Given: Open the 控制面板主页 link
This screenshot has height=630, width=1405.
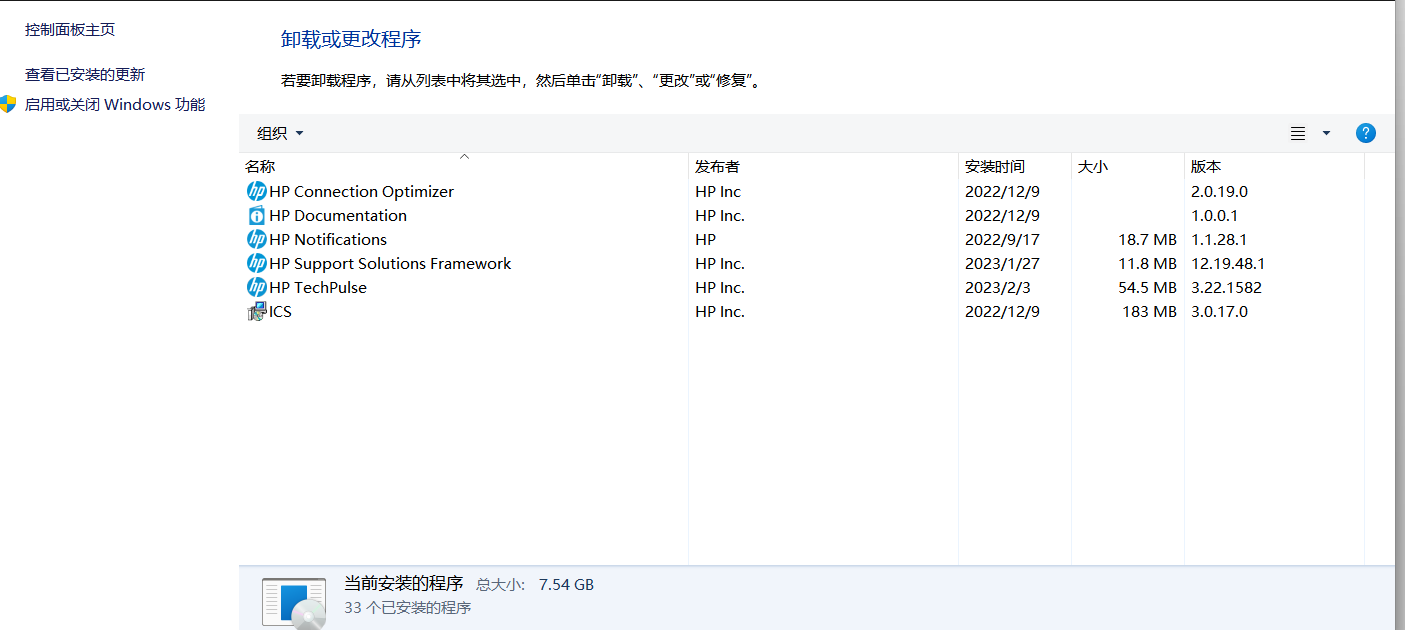Looking at the screenshot, I should click(x=70, y=30).
